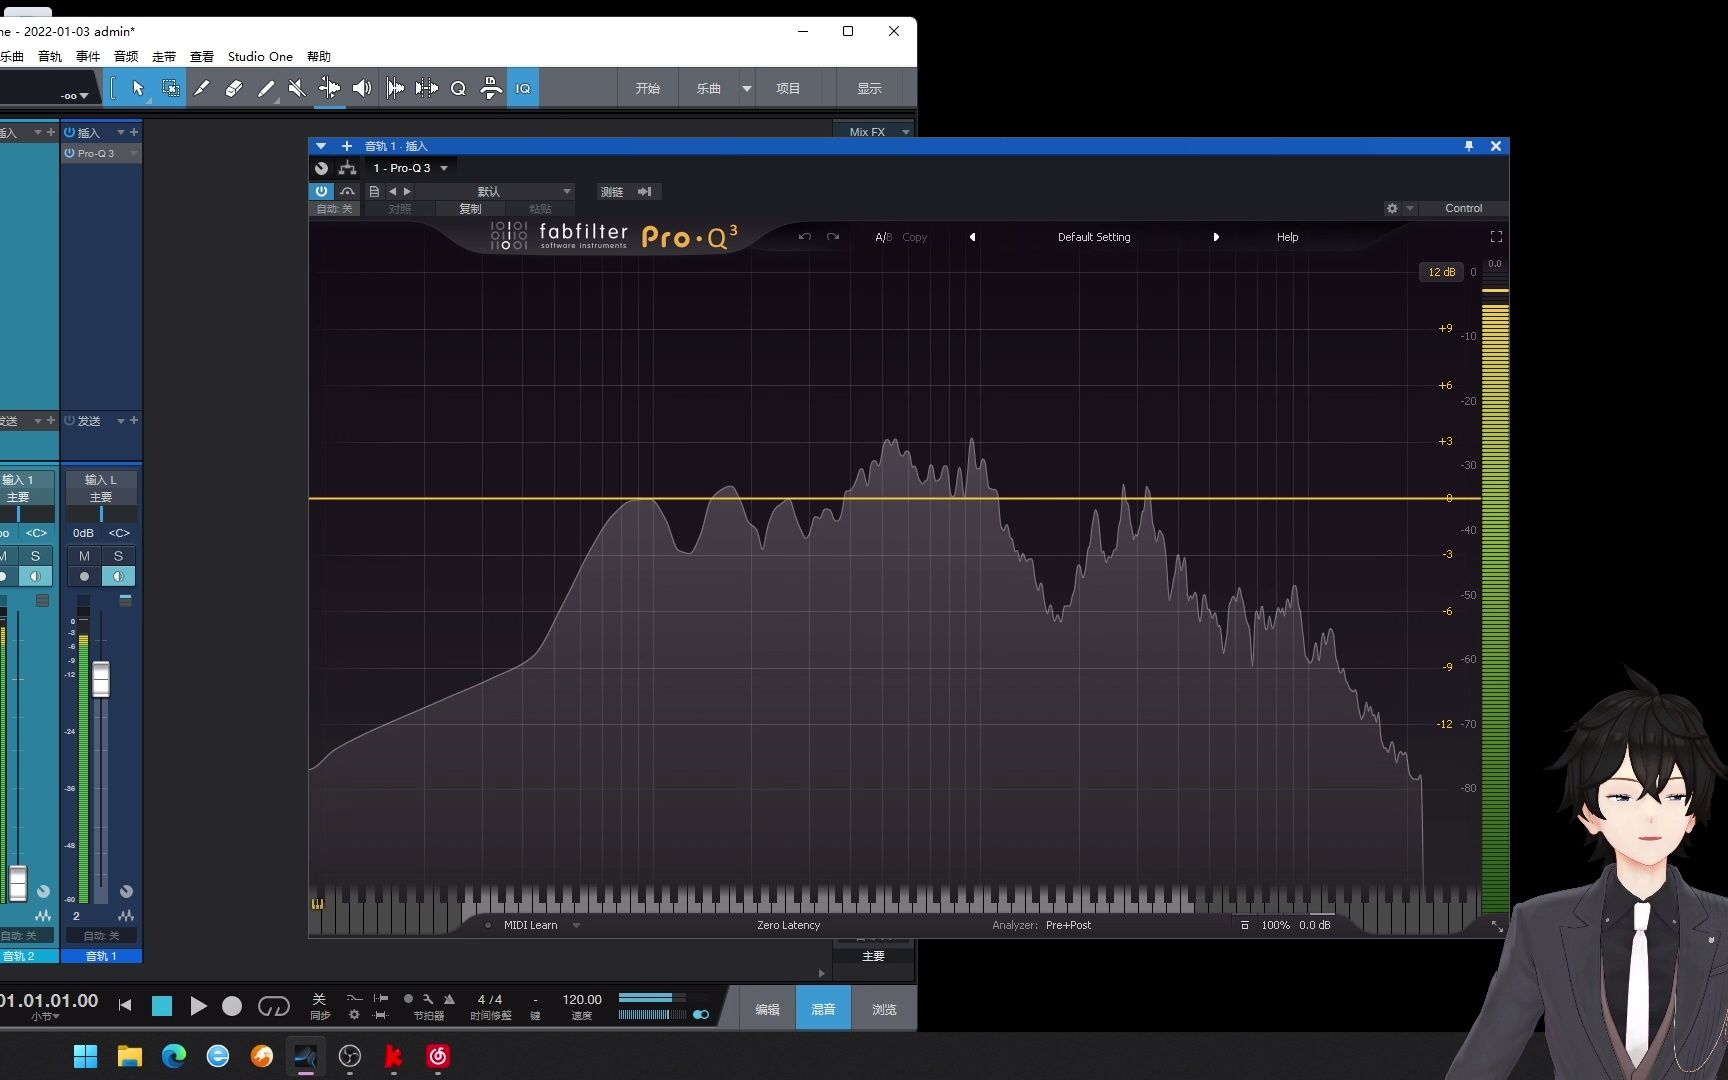Open the 乐曲 song page
Image resolution: width=1728 pixels, height=1080 pixels.
click(x=709, y=88)
